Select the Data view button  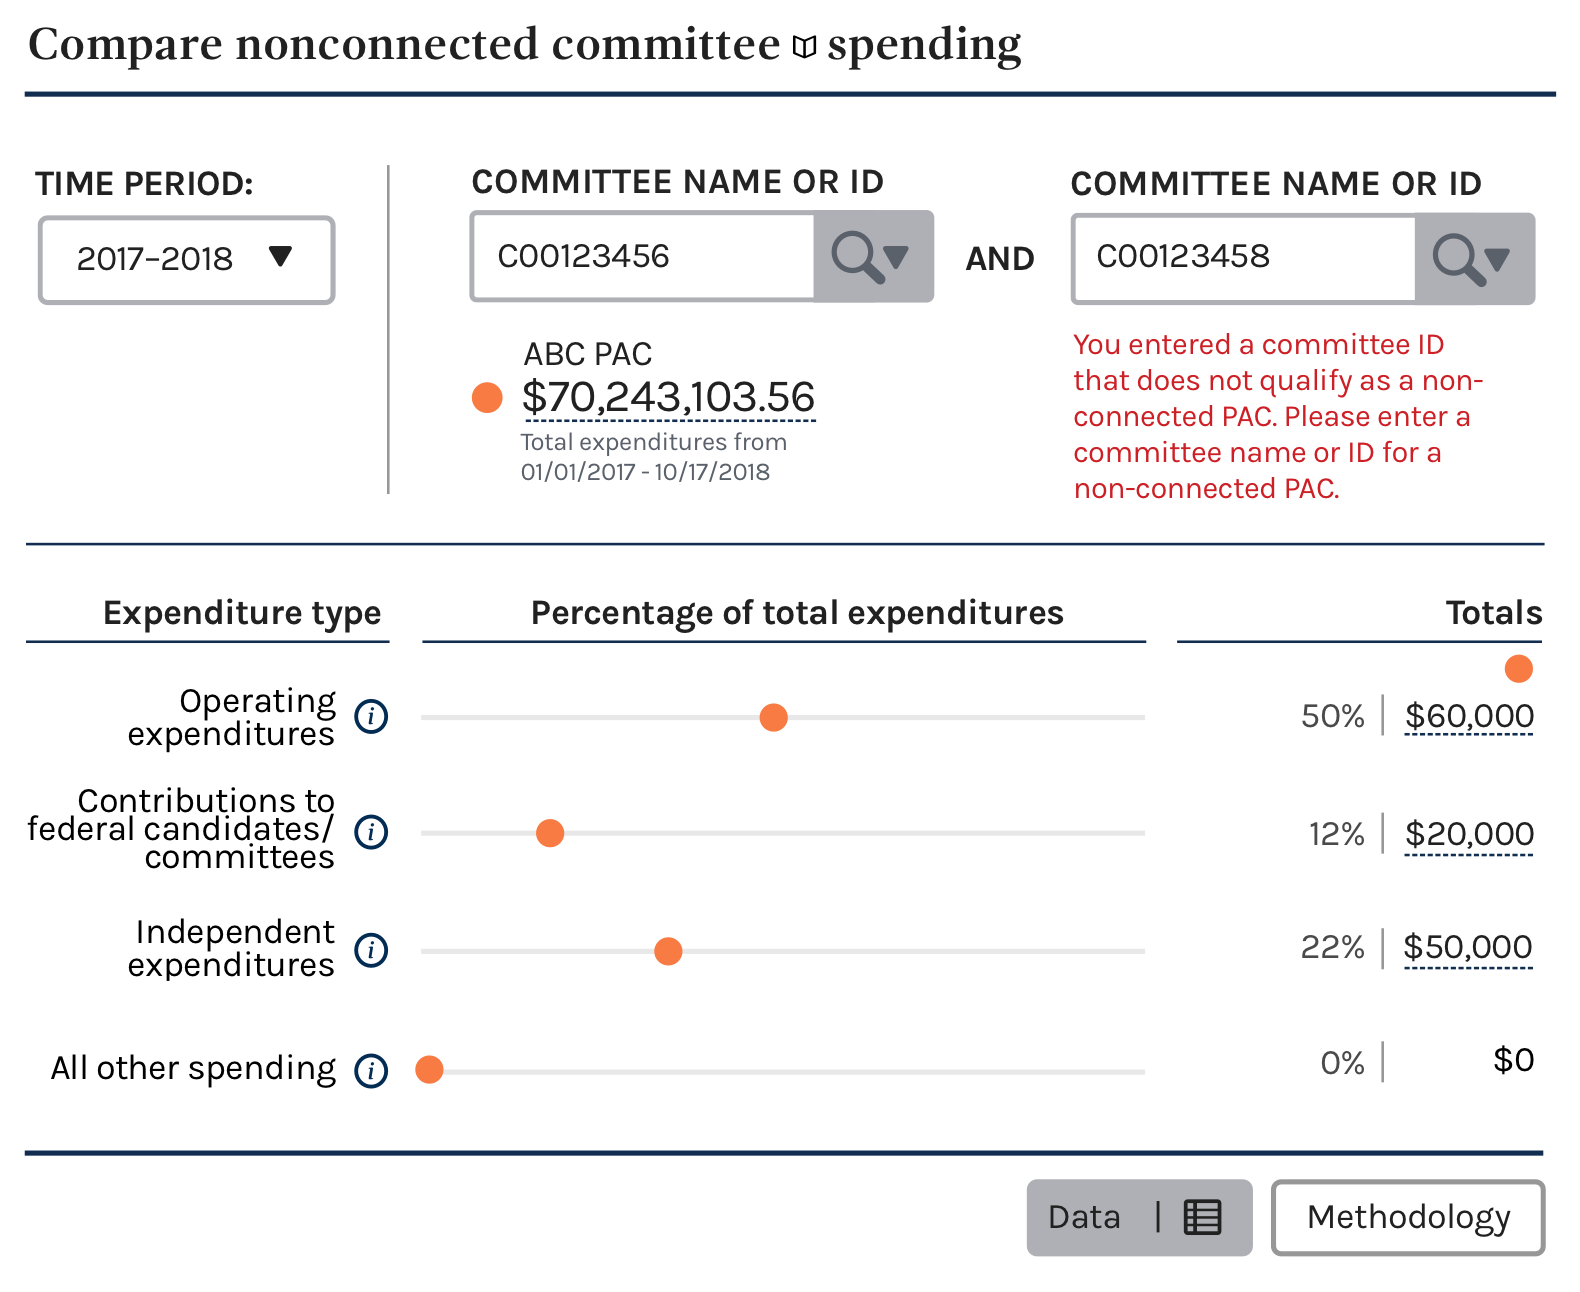click(x=1139, y=1217)
